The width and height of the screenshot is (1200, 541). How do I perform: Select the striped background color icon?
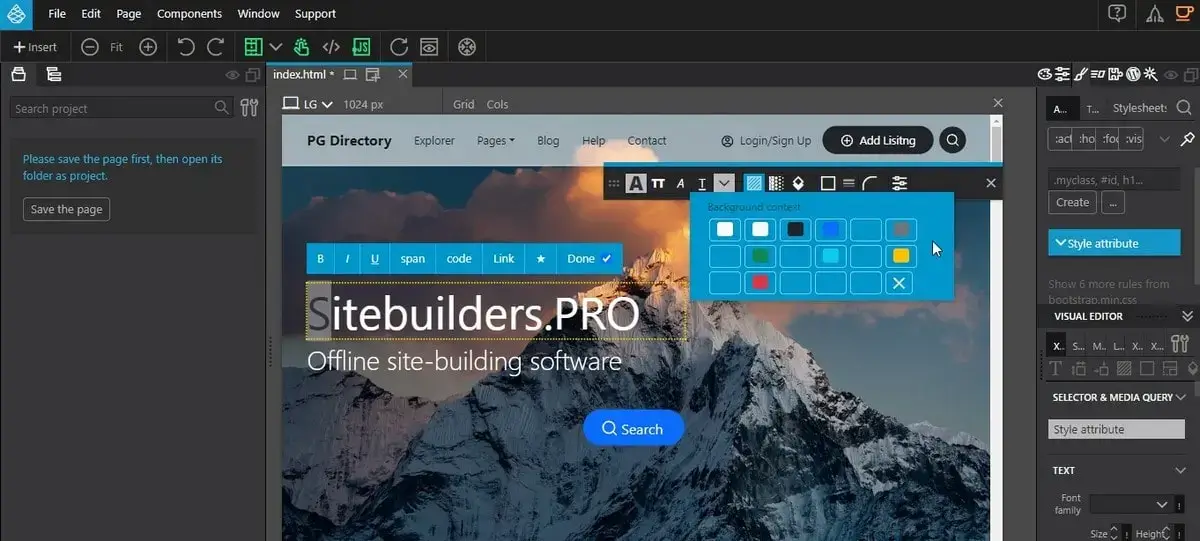pyautogui.click(x=754, y=183)
